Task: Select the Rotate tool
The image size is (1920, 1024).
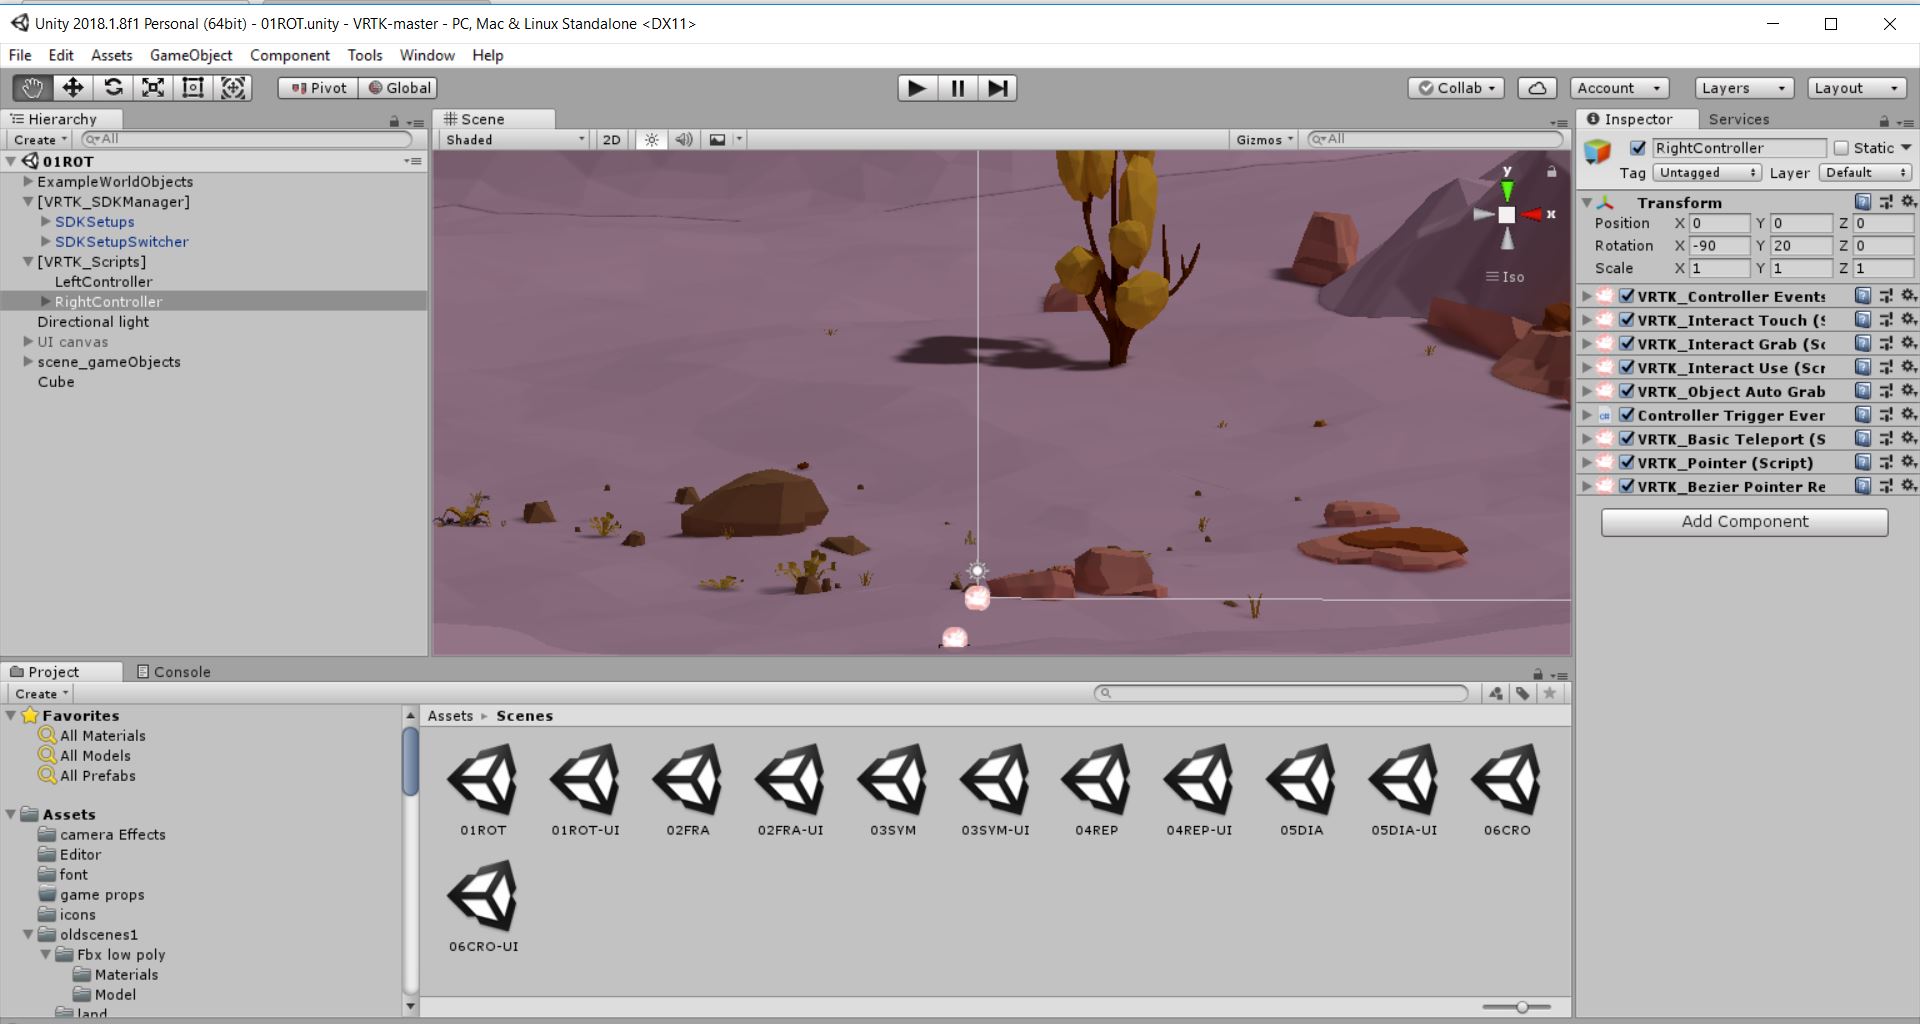Action: (113, 88)
